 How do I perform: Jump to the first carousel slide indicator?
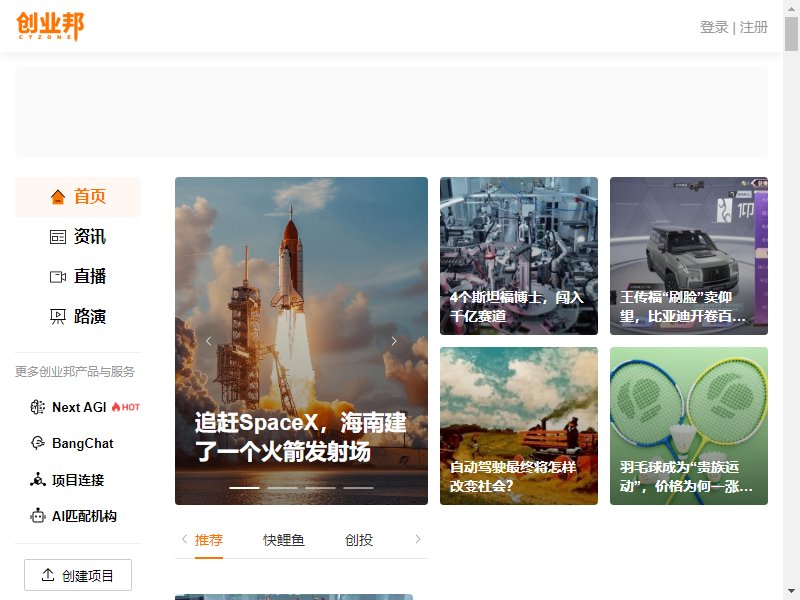click(244, 488)
